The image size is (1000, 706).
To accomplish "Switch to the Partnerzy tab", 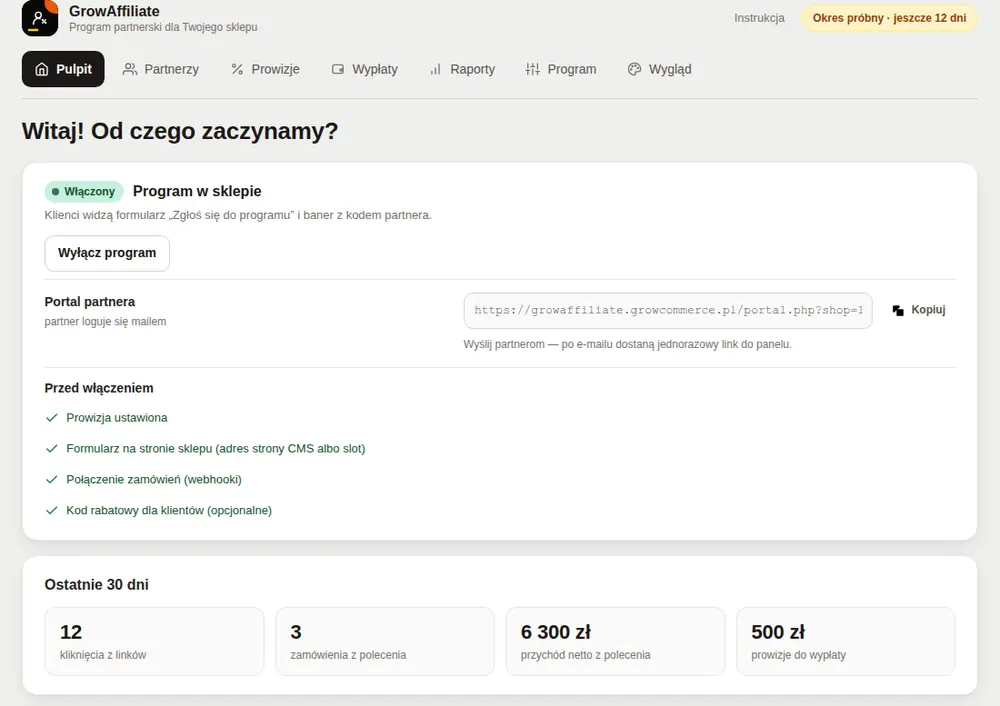I will pos(161,69).
